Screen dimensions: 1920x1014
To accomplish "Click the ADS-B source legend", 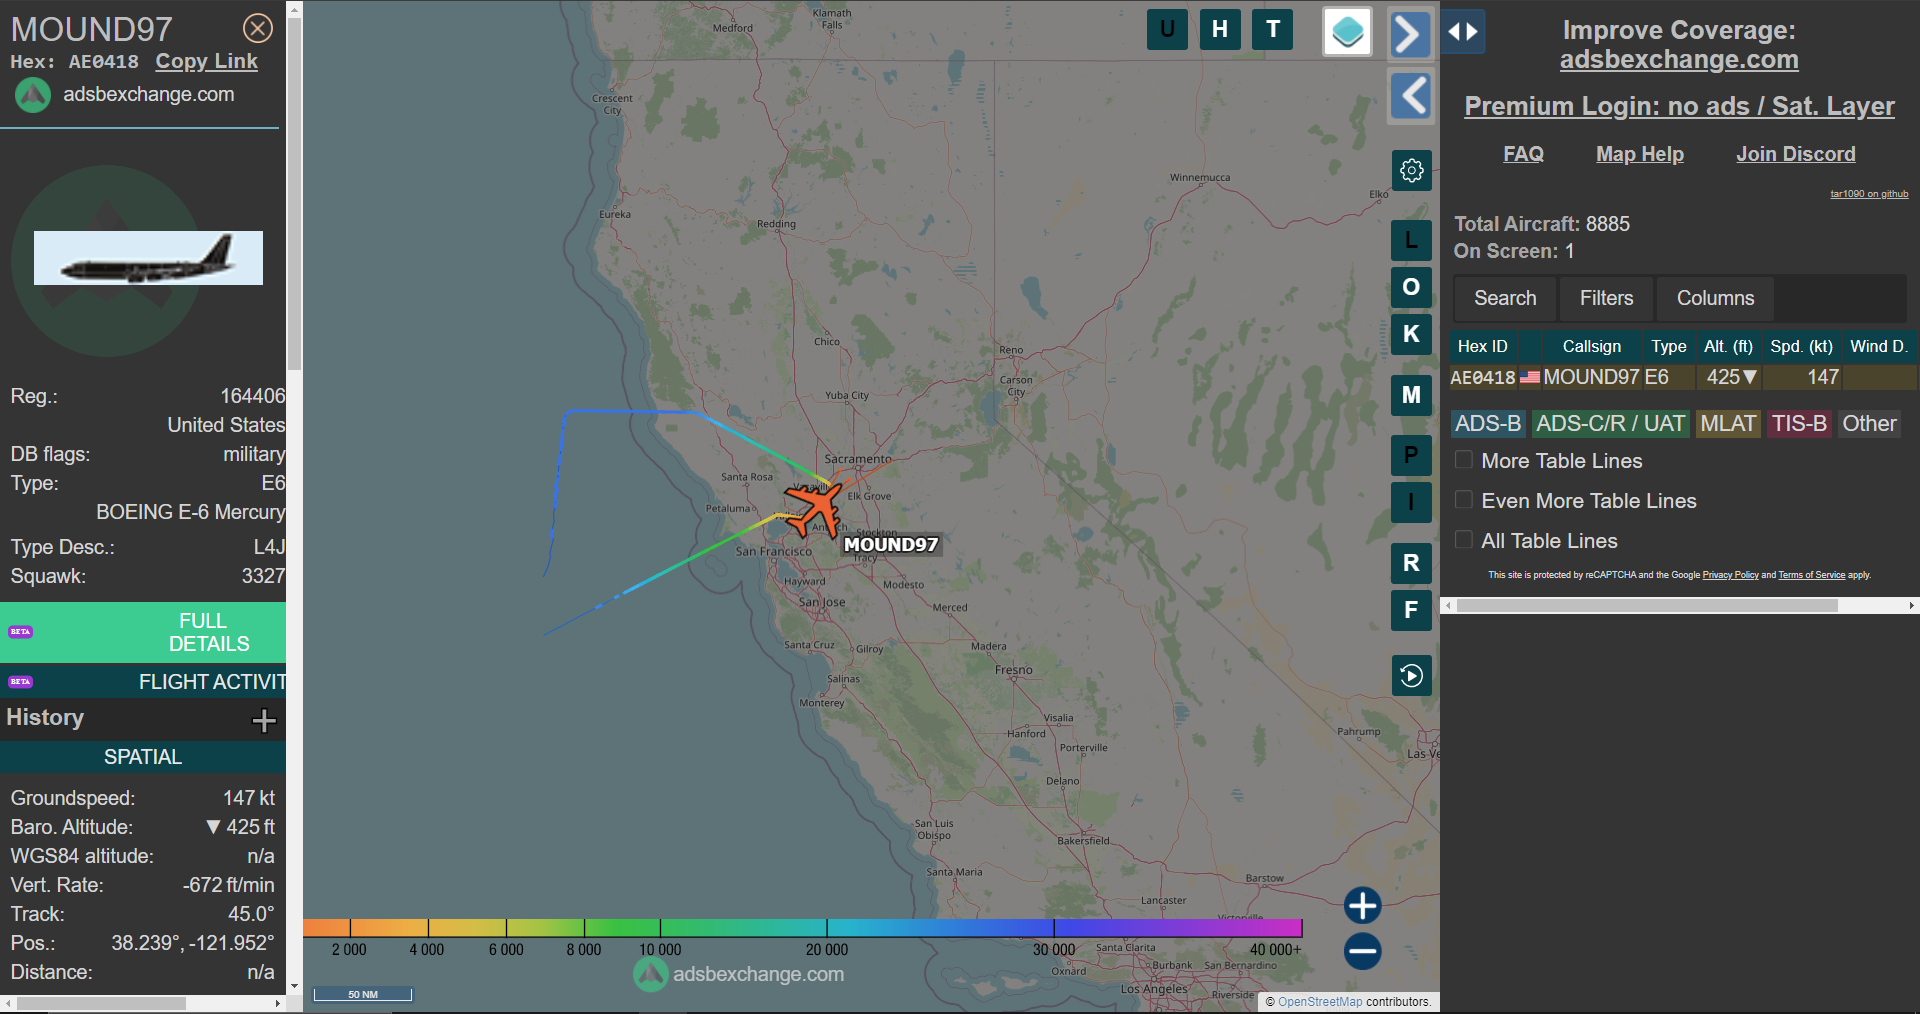I will coord(1488,424).
